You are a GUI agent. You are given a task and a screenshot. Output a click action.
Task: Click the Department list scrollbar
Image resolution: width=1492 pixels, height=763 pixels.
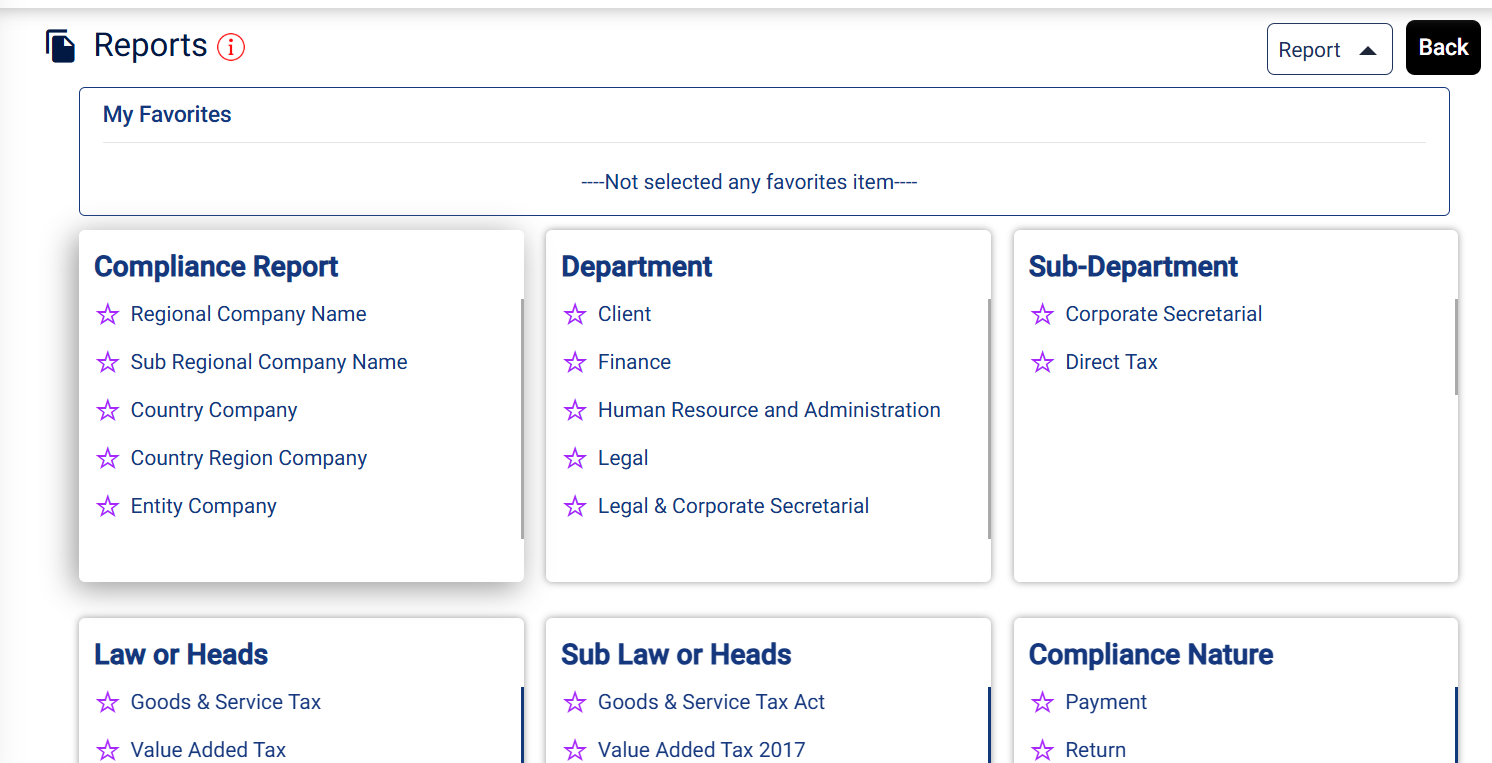989,420
